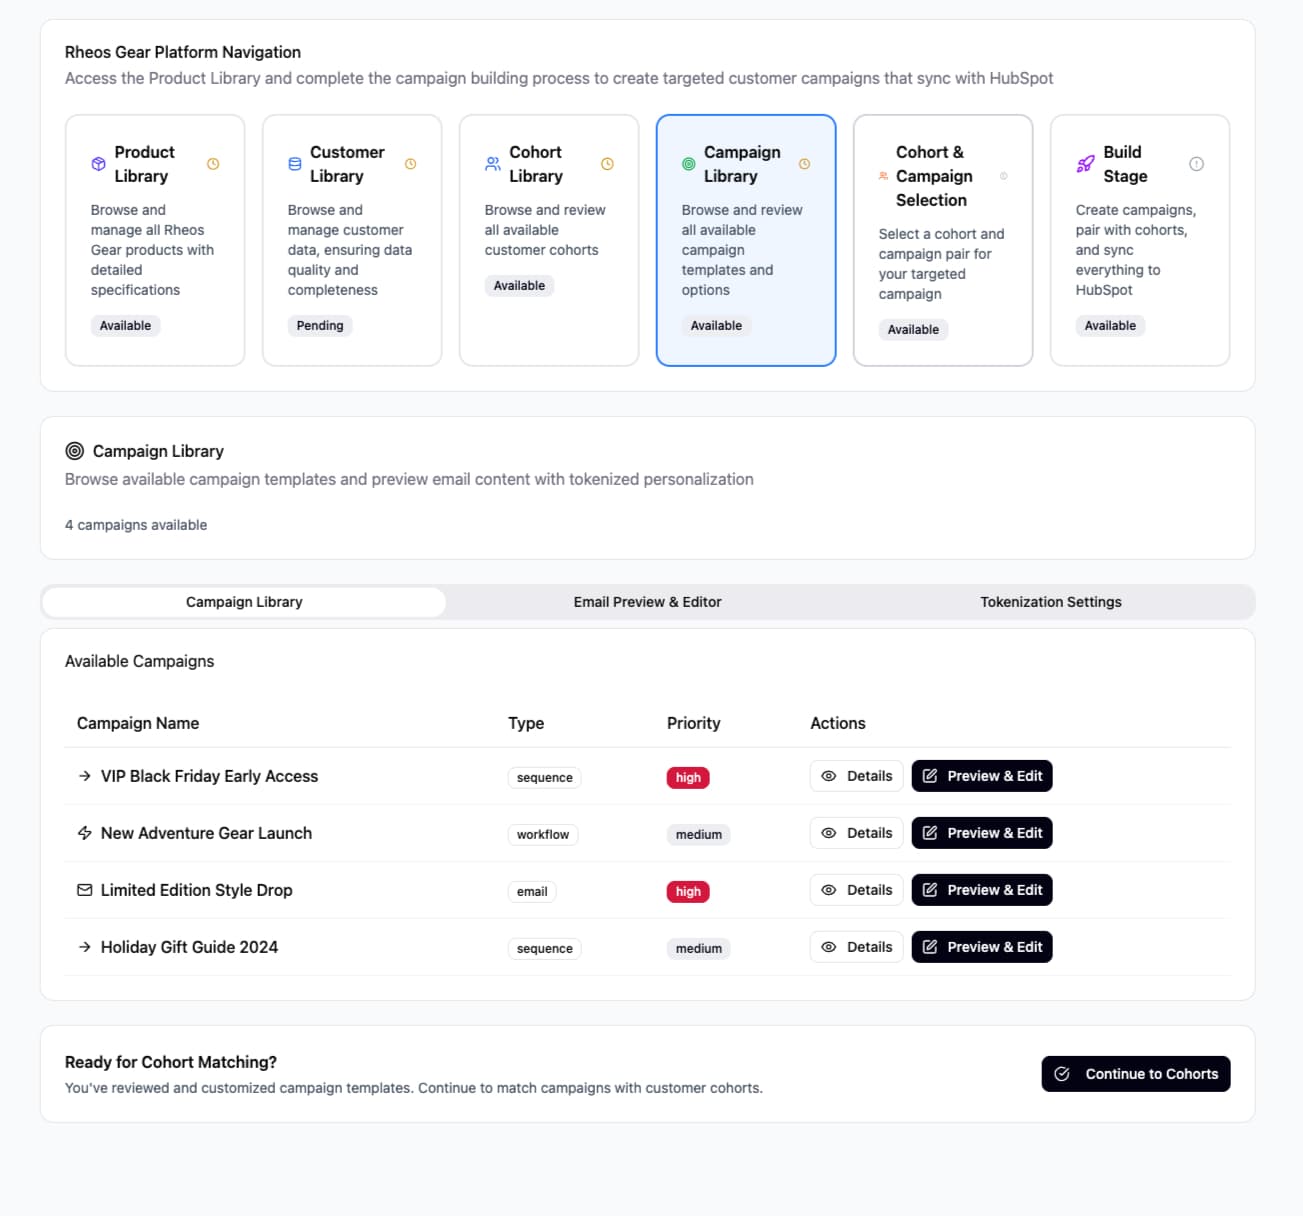View Details for VIP Black Friday Early Access
Viewport: 1303px width, 1216px height.
(856, 776)
